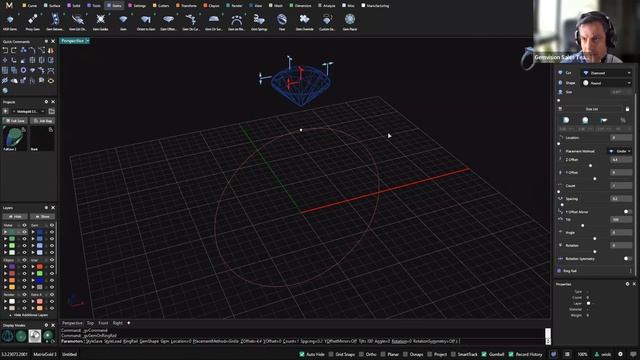640x360 pixels.
Task: Adjust the Z-Offset slider handle
Action: [590, 166]
